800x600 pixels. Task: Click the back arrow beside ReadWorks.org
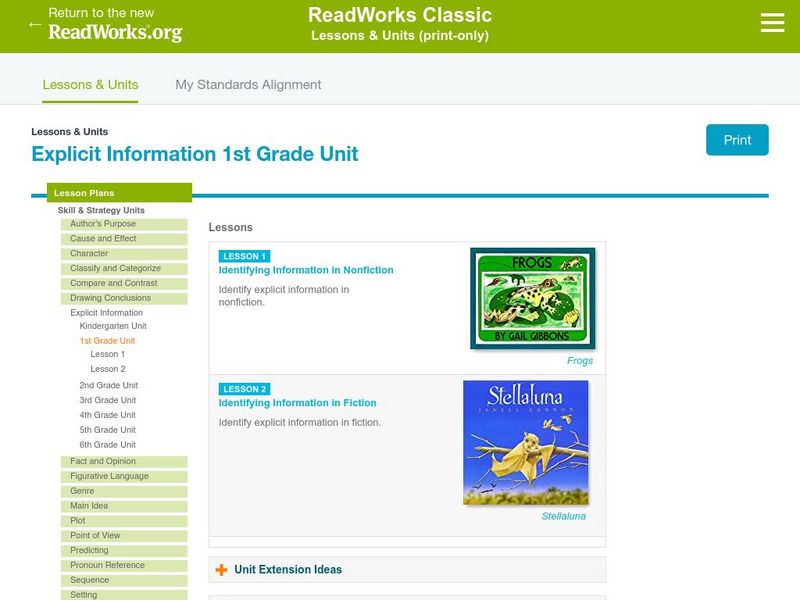point(35,24)
